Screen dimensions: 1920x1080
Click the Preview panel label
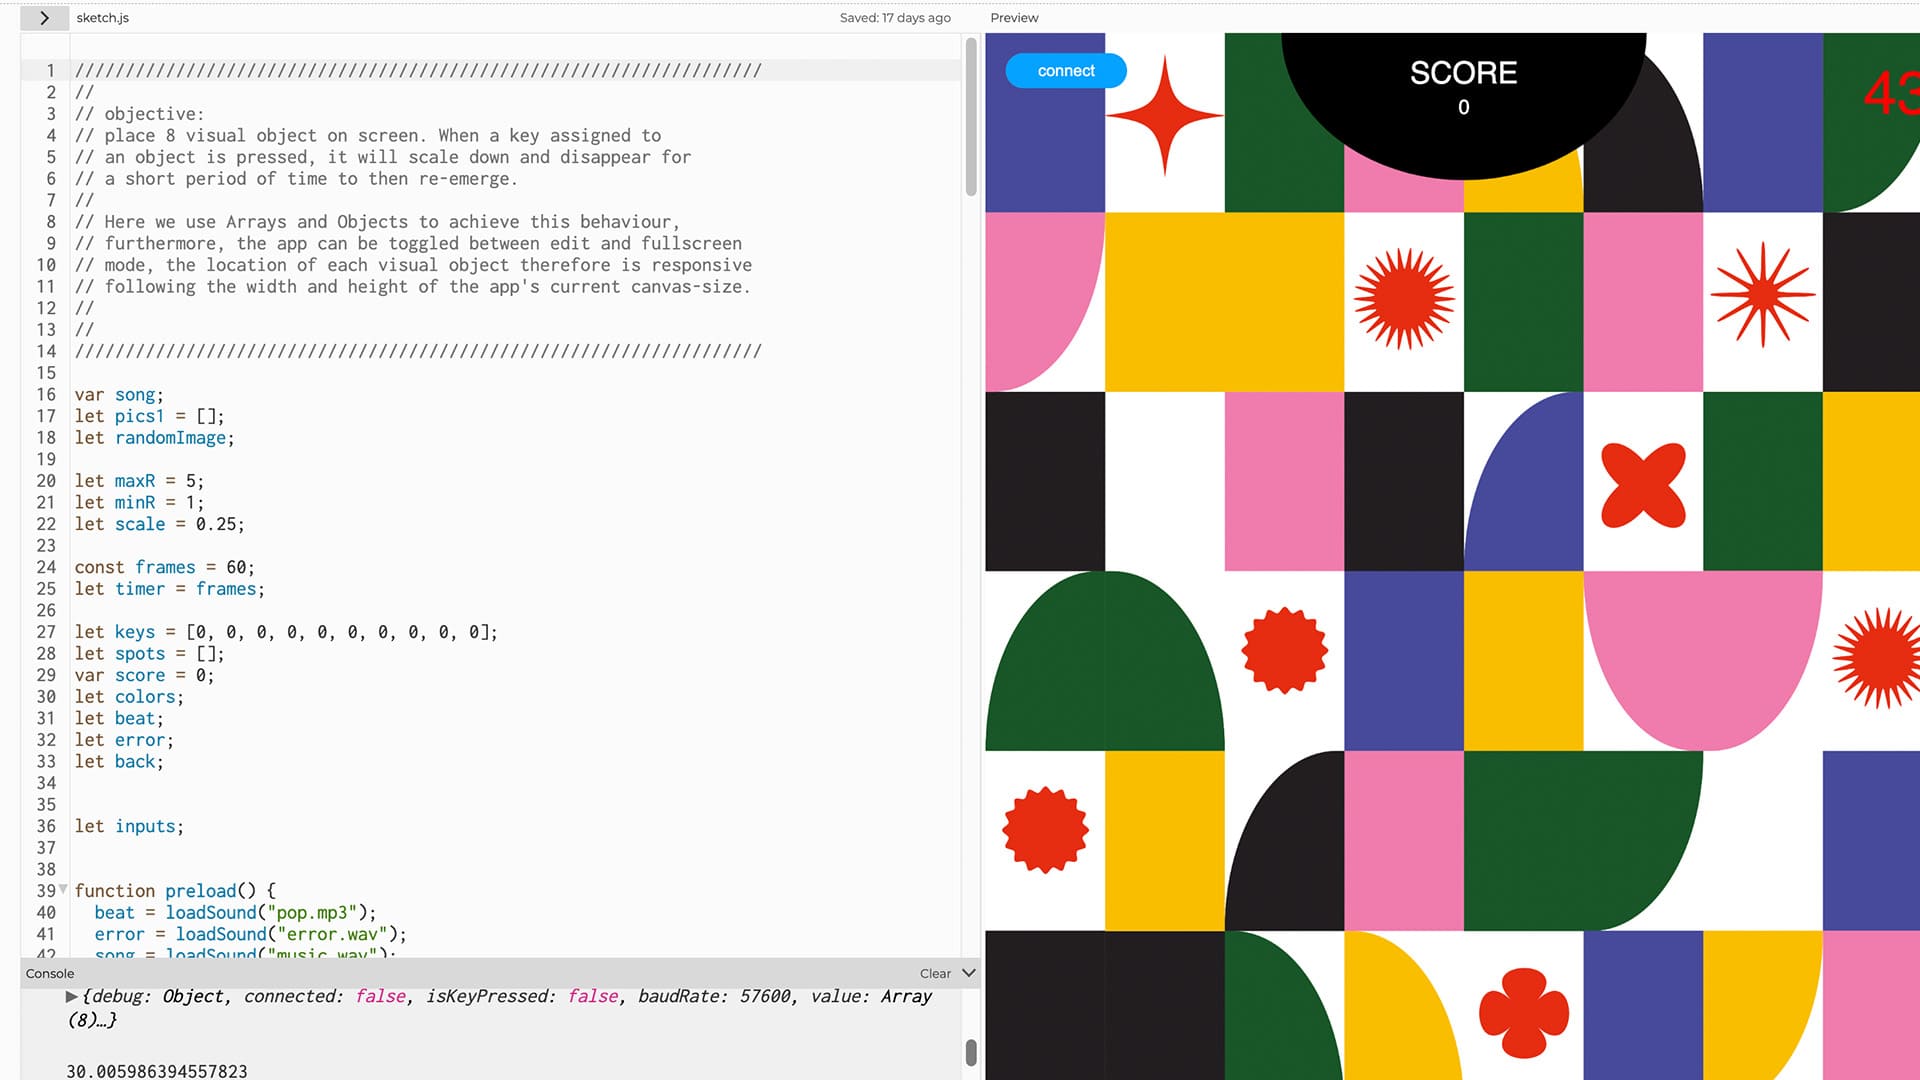pyautogui.click(x=1014, y=18)
